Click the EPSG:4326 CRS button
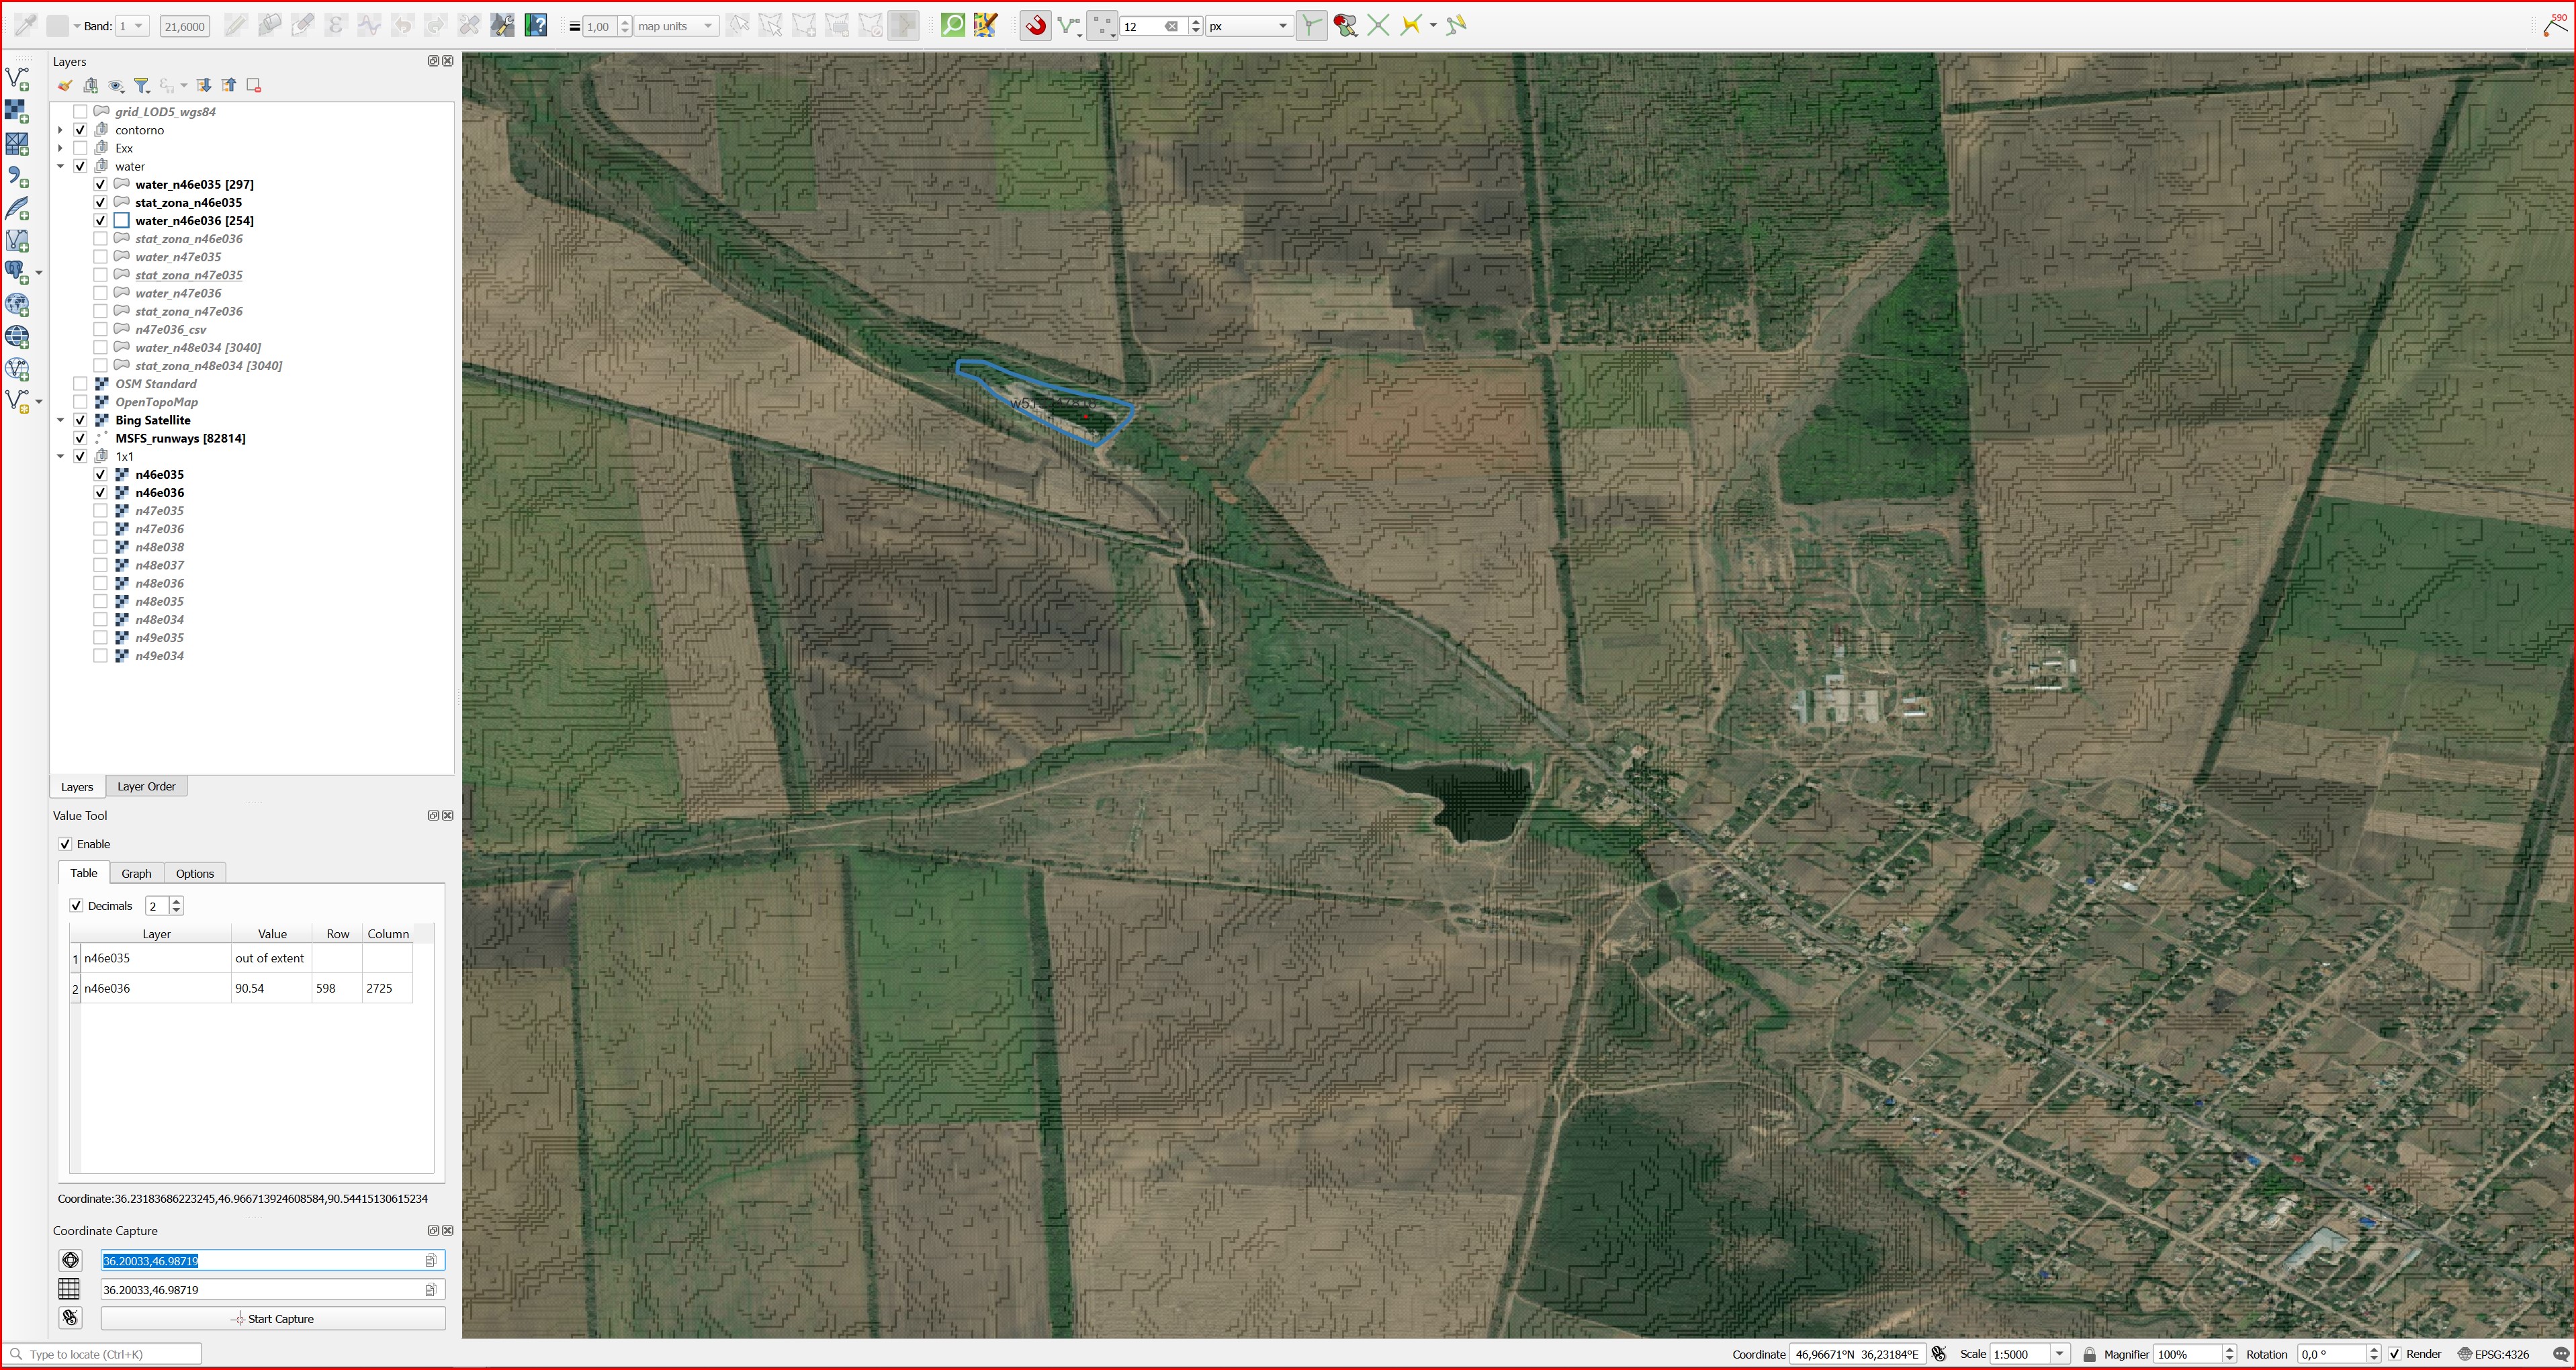Screen dimensions: 2576x1370 2494,1354
